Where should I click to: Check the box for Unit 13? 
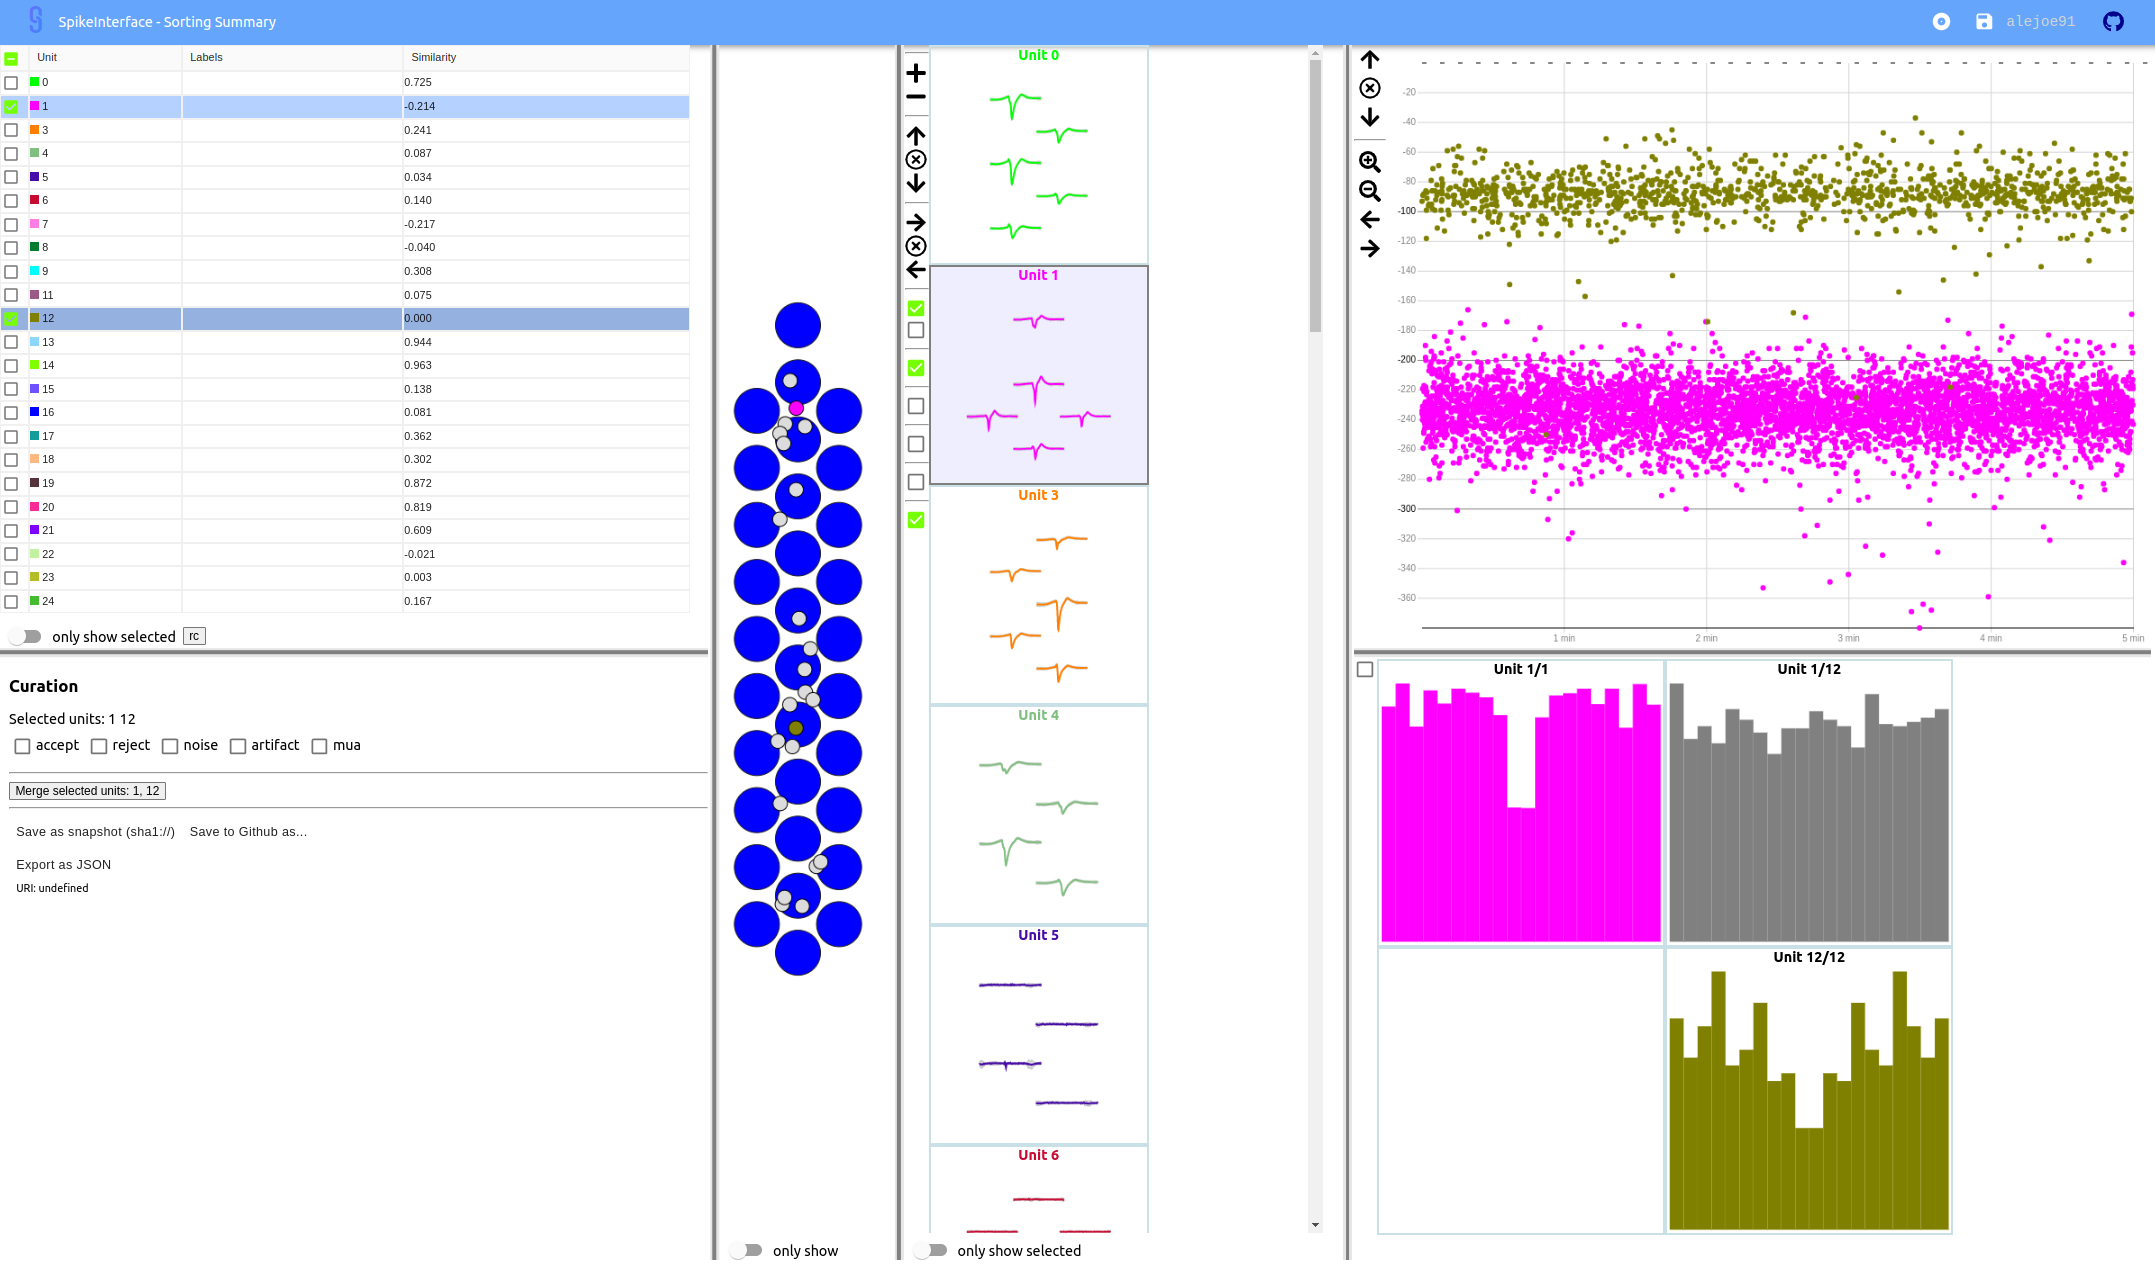(x=11, y=342)
